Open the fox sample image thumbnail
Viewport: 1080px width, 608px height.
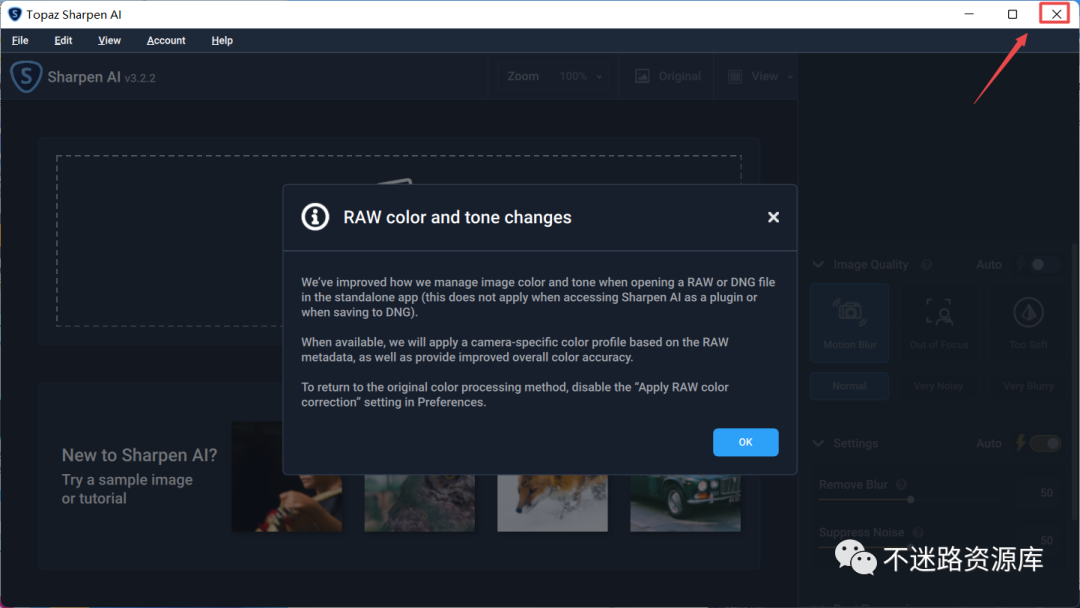tap(552, 503)
